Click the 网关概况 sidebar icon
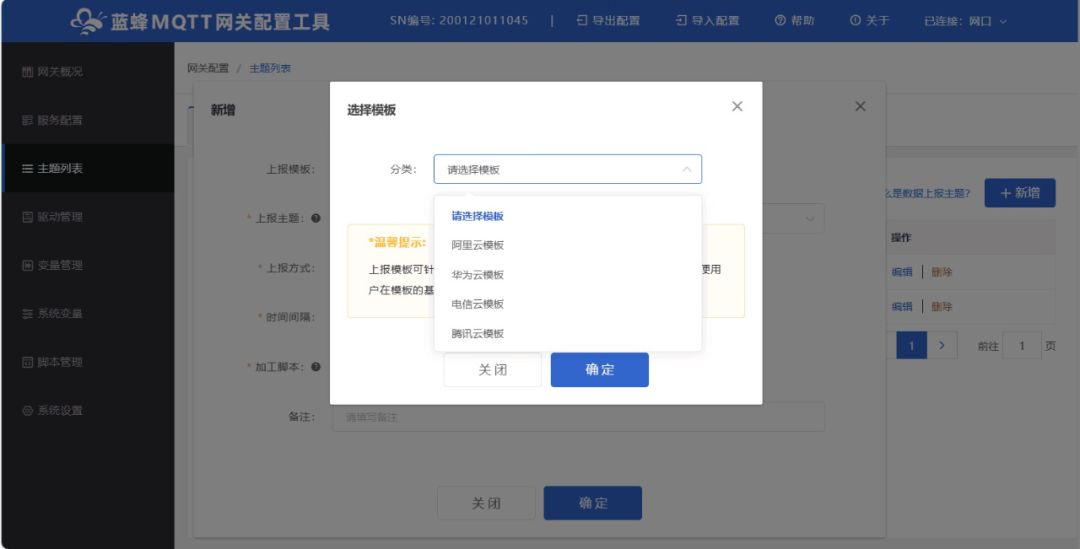This screenshot has width=1080, height=549. tap(28, 72)
